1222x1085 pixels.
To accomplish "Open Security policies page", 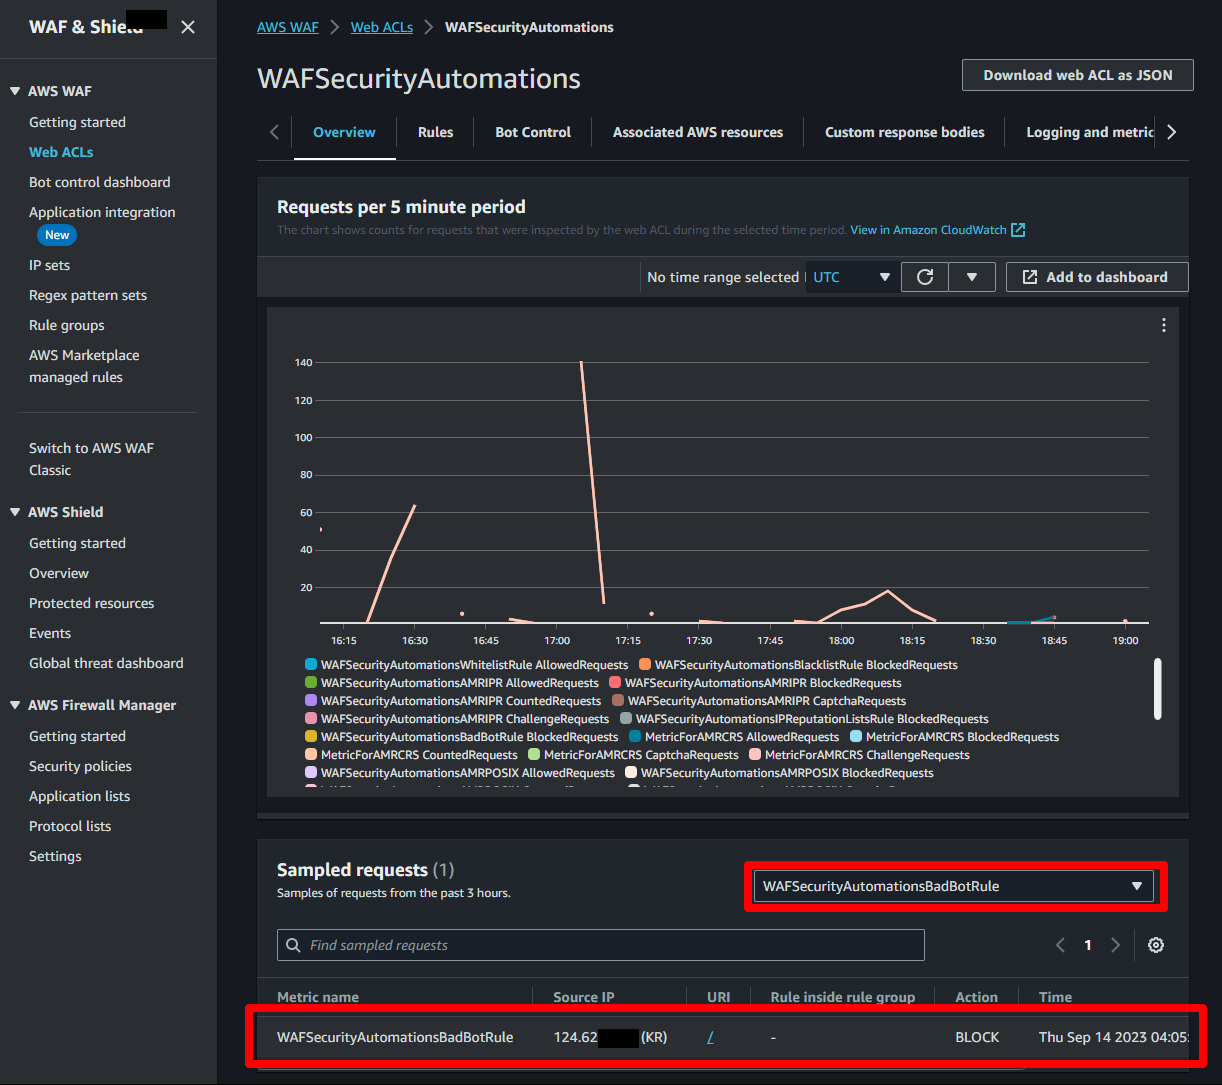I will (x=80, y=766).
